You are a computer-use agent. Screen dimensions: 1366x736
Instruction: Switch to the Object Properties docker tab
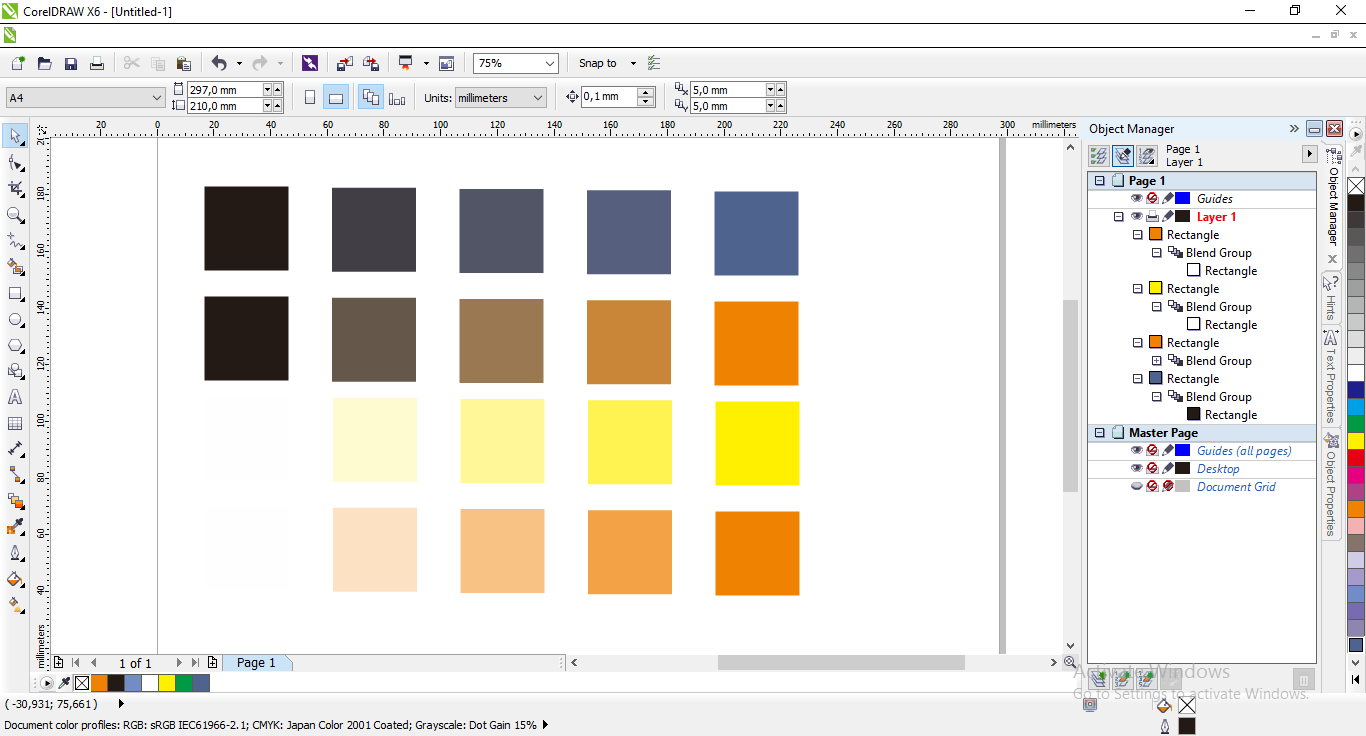coord(1331,480)
